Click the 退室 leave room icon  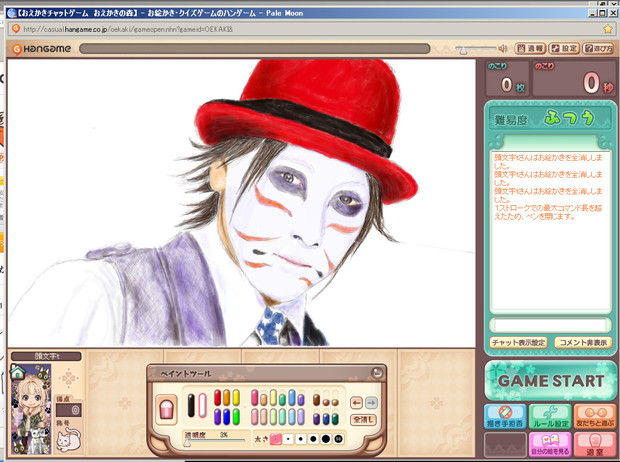[594, 443]
